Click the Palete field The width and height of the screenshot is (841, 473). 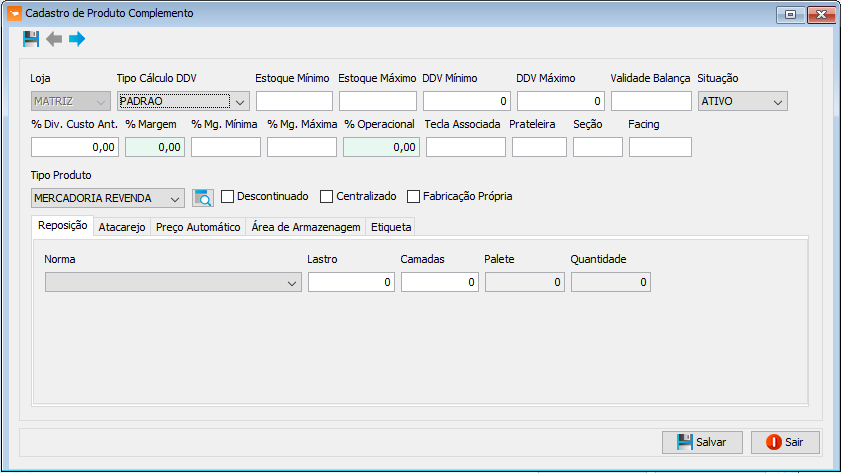[x=525, y=283]
